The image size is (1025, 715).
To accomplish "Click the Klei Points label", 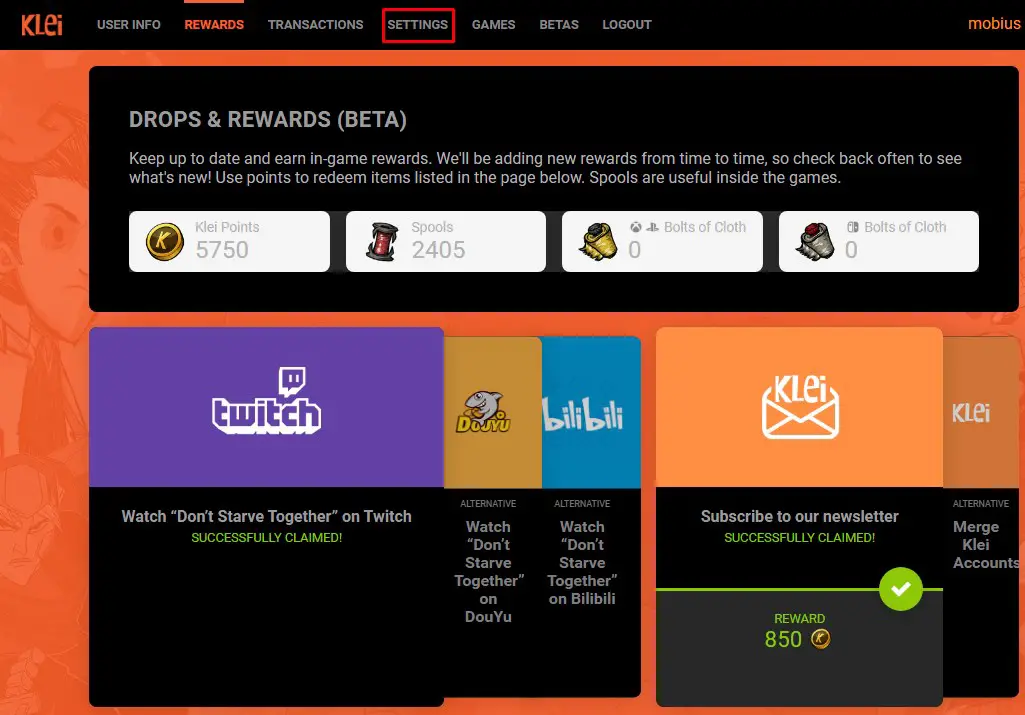I will coord(227,227).
